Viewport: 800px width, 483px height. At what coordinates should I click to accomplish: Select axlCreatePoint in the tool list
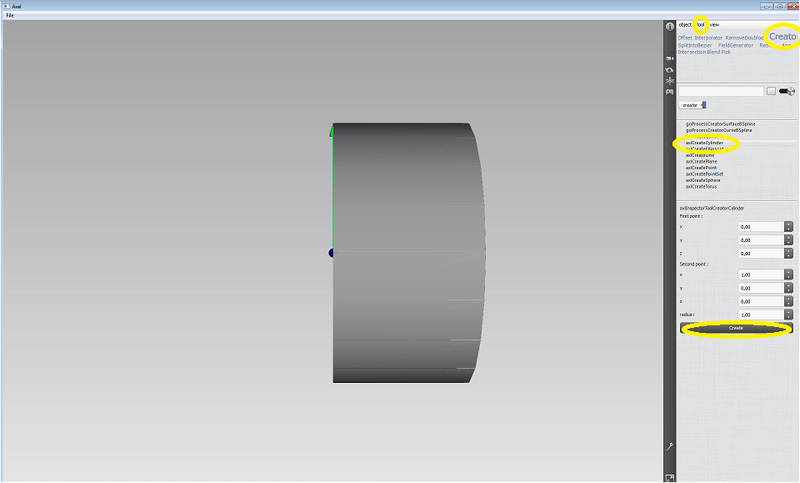coord(701,167)
